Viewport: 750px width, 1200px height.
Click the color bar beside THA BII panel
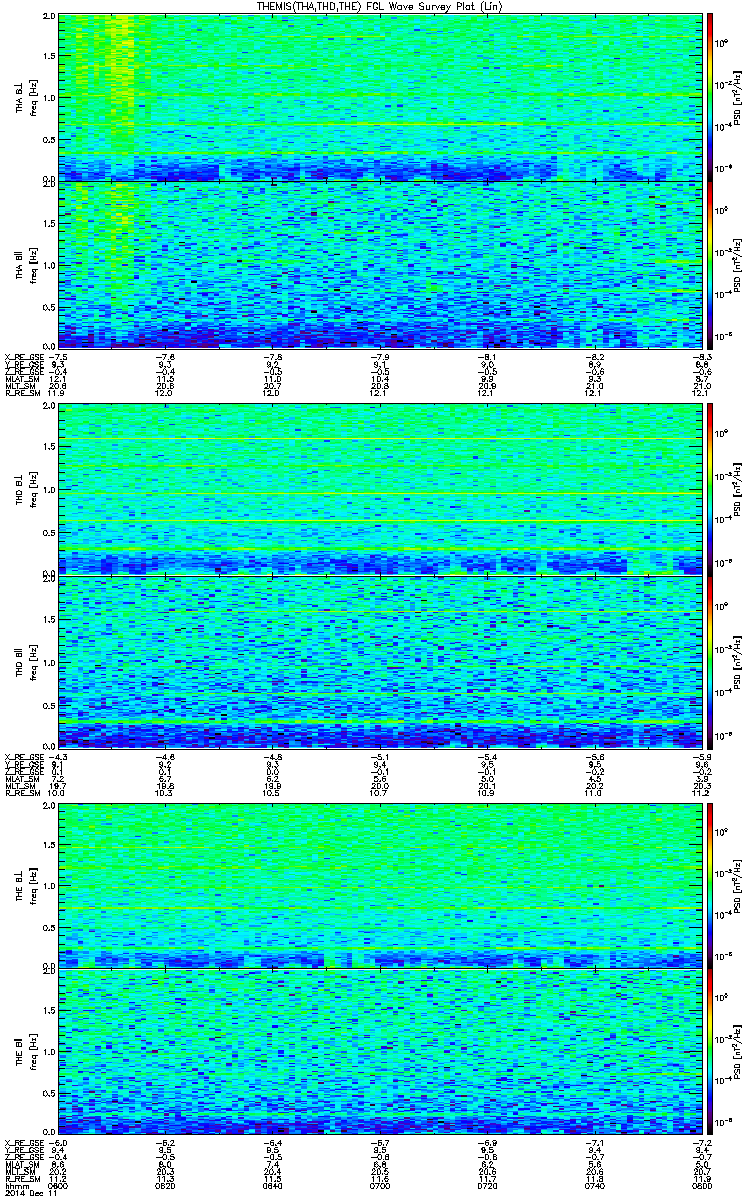[711, 264]
